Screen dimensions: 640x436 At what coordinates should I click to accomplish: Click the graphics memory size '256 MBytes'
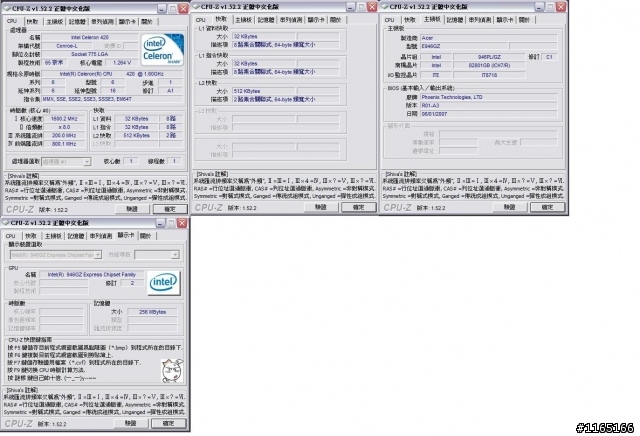(x=152, y=312)
